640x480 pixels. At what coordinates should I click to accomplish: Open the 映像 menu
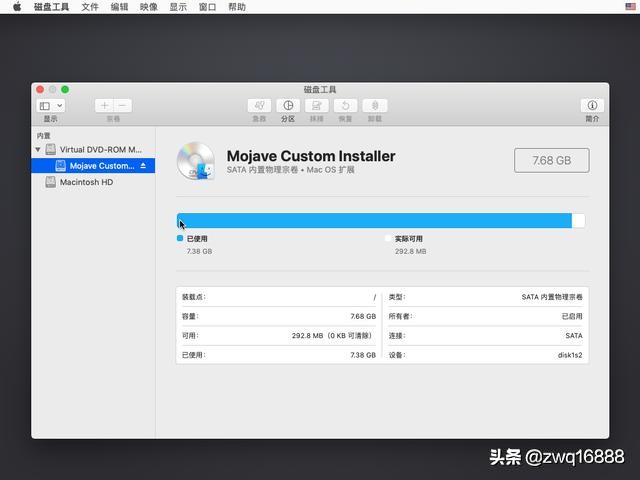149,7
